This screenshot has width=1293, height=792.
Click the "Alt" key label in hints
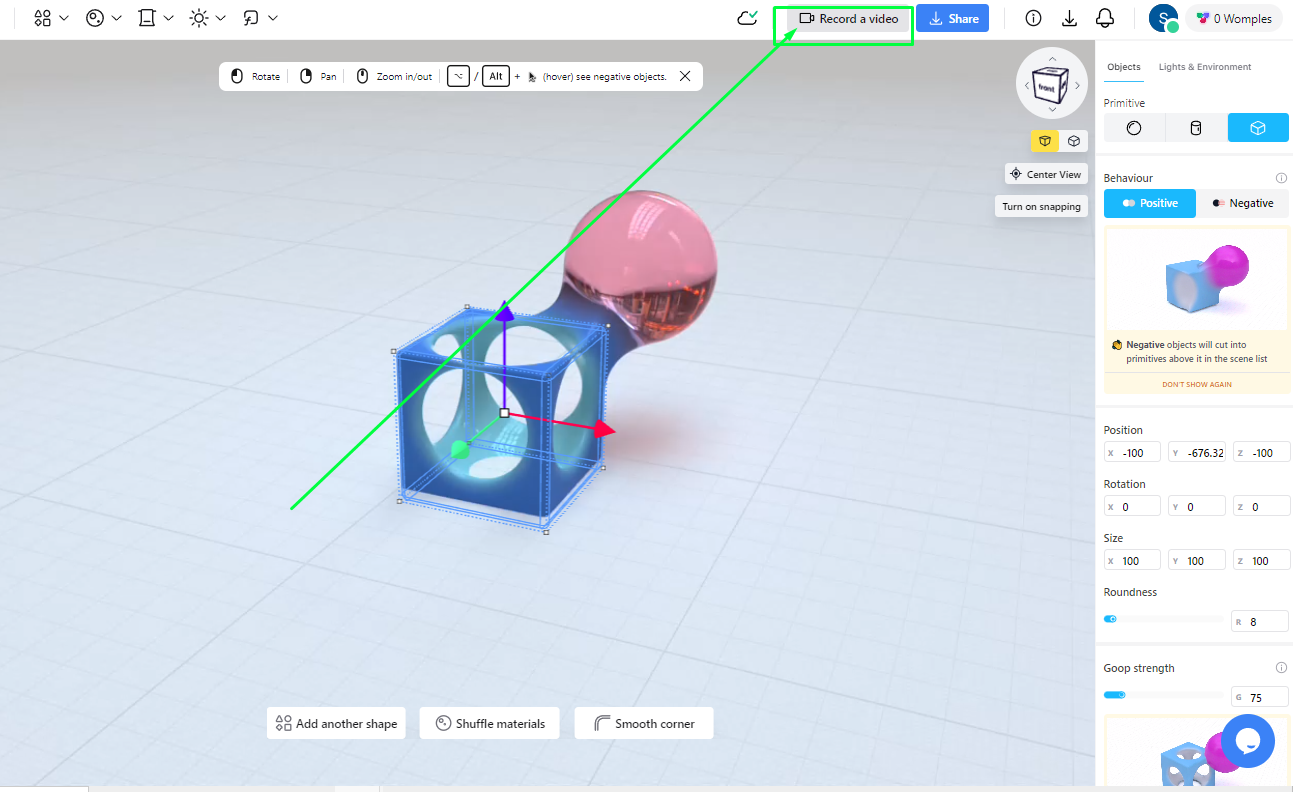tap(496, 76)
